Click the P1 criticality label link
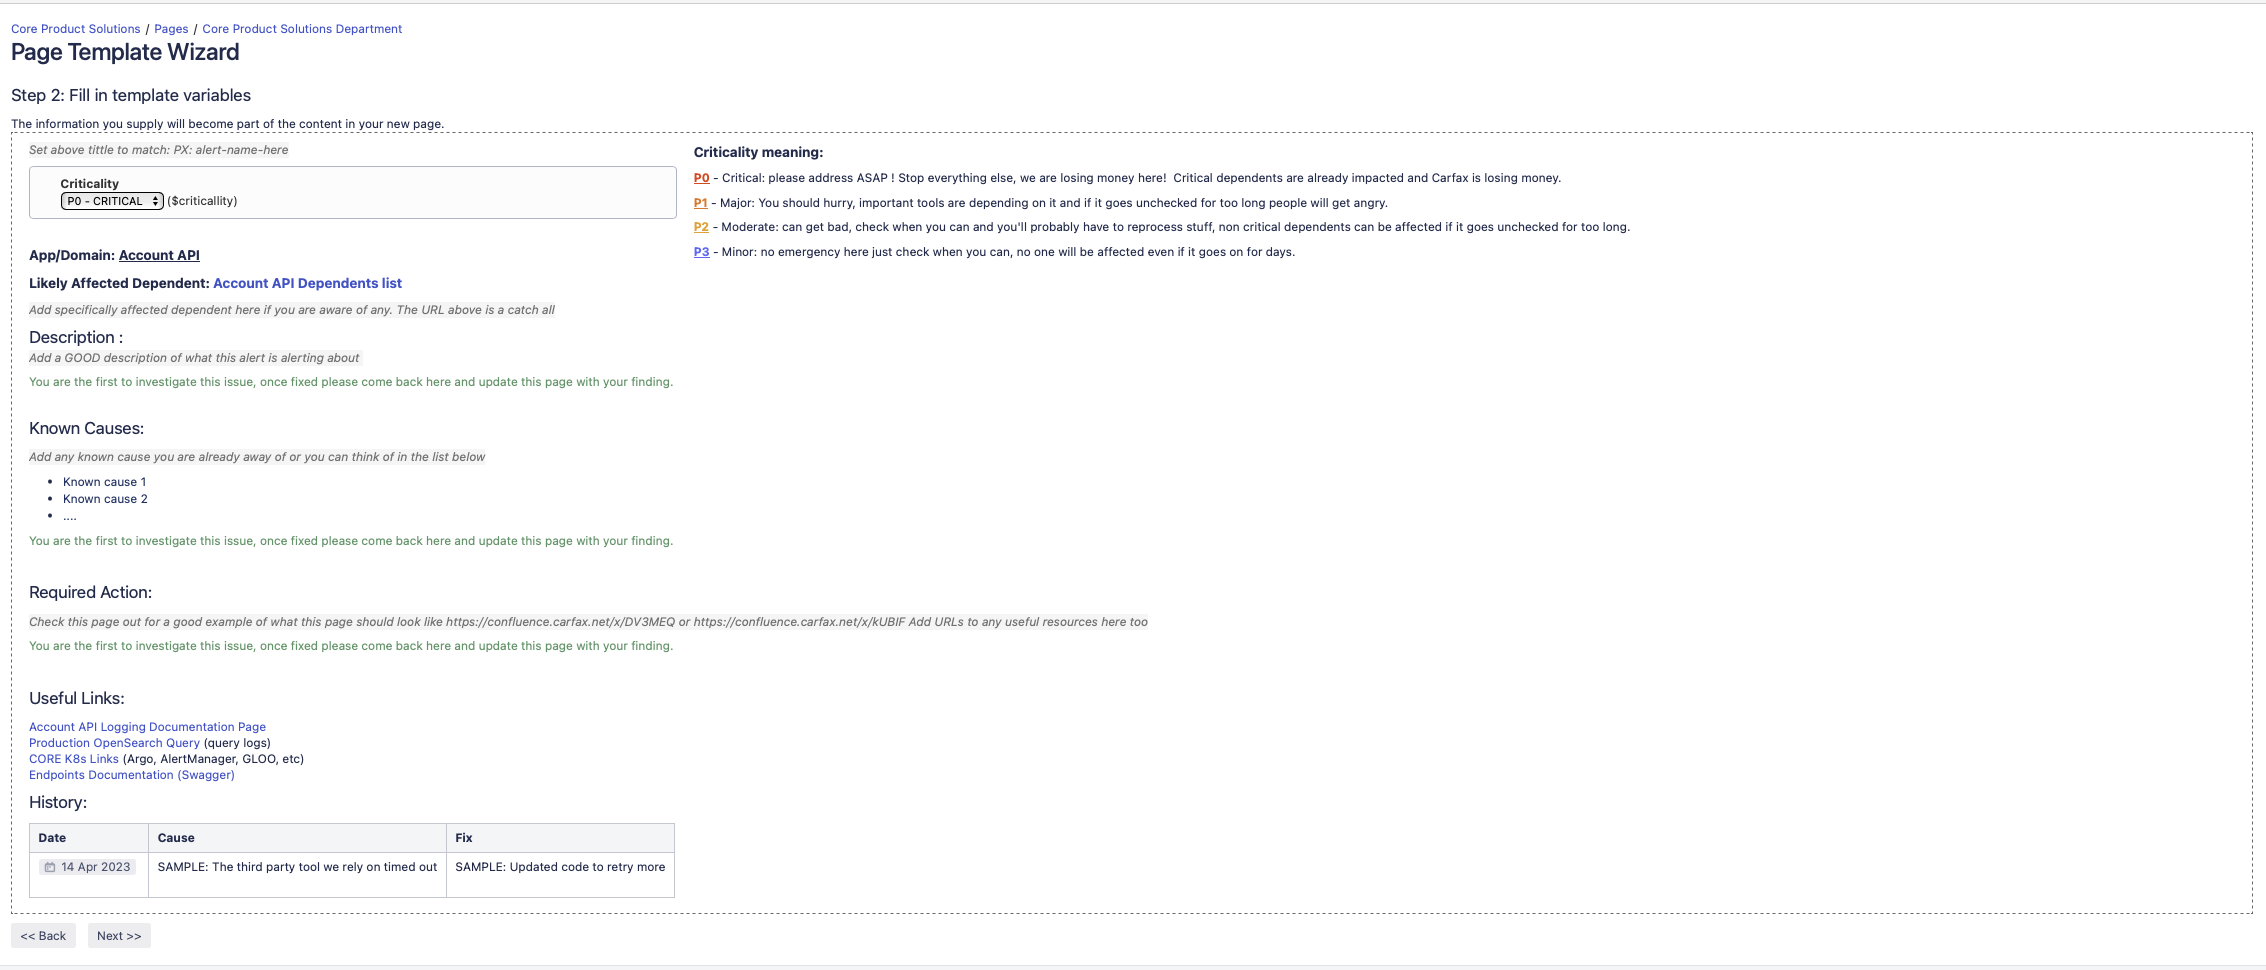Viewport: 2266px width, 970px height. (x=700, y=203)
